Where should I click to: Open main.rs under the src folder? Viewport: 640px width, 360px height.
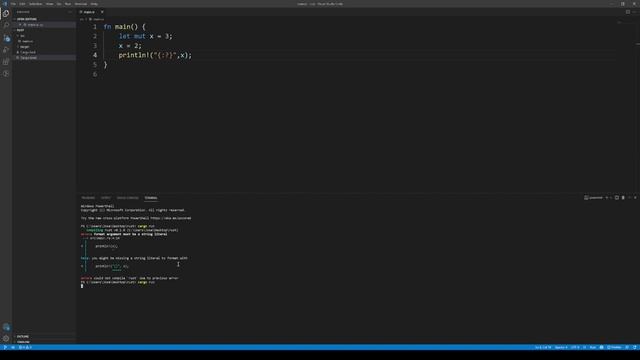tap(27, 41)
